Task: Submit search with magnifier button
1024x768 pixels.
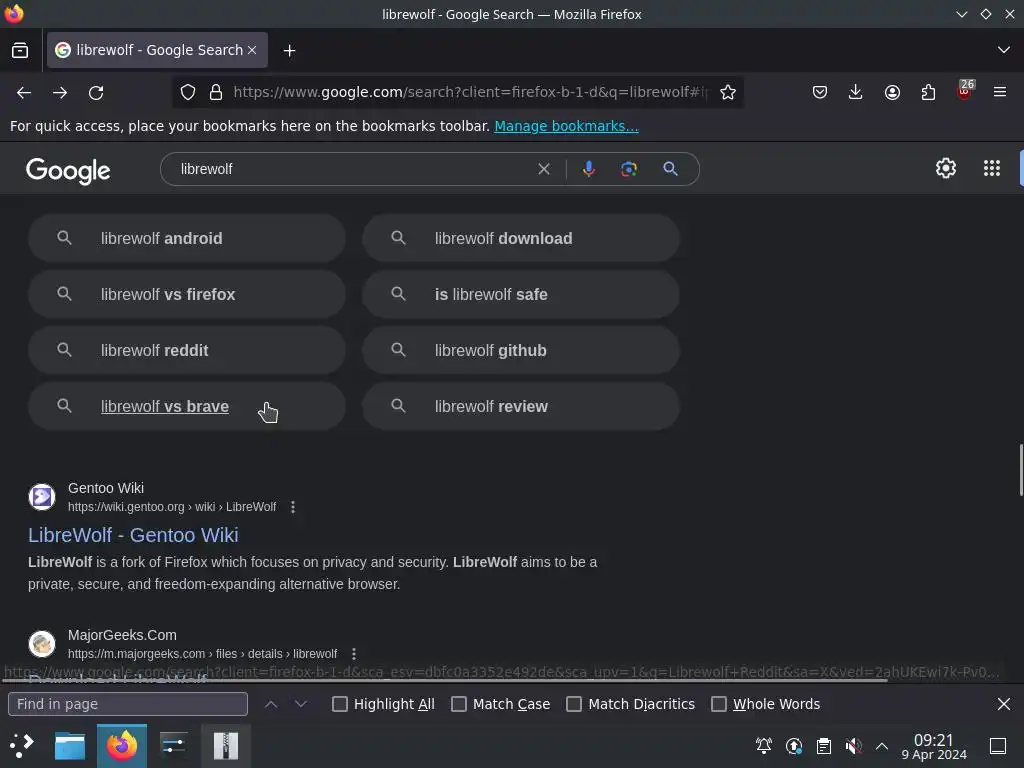Action: point(670,169)
